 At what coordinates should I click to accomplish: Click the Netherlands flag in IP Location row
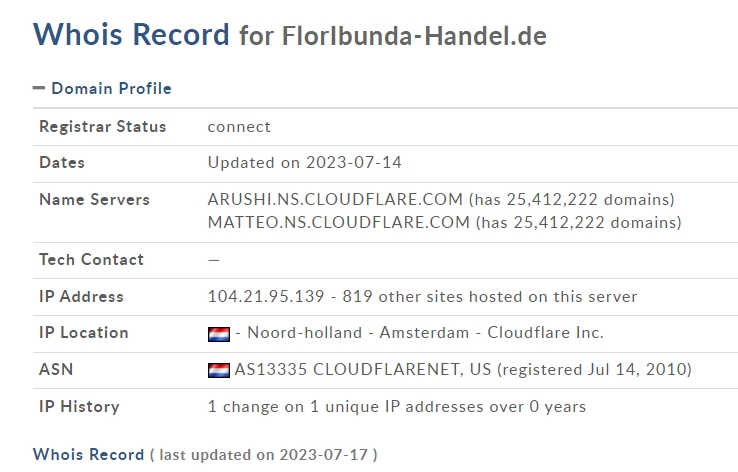[x=219, y=334]
